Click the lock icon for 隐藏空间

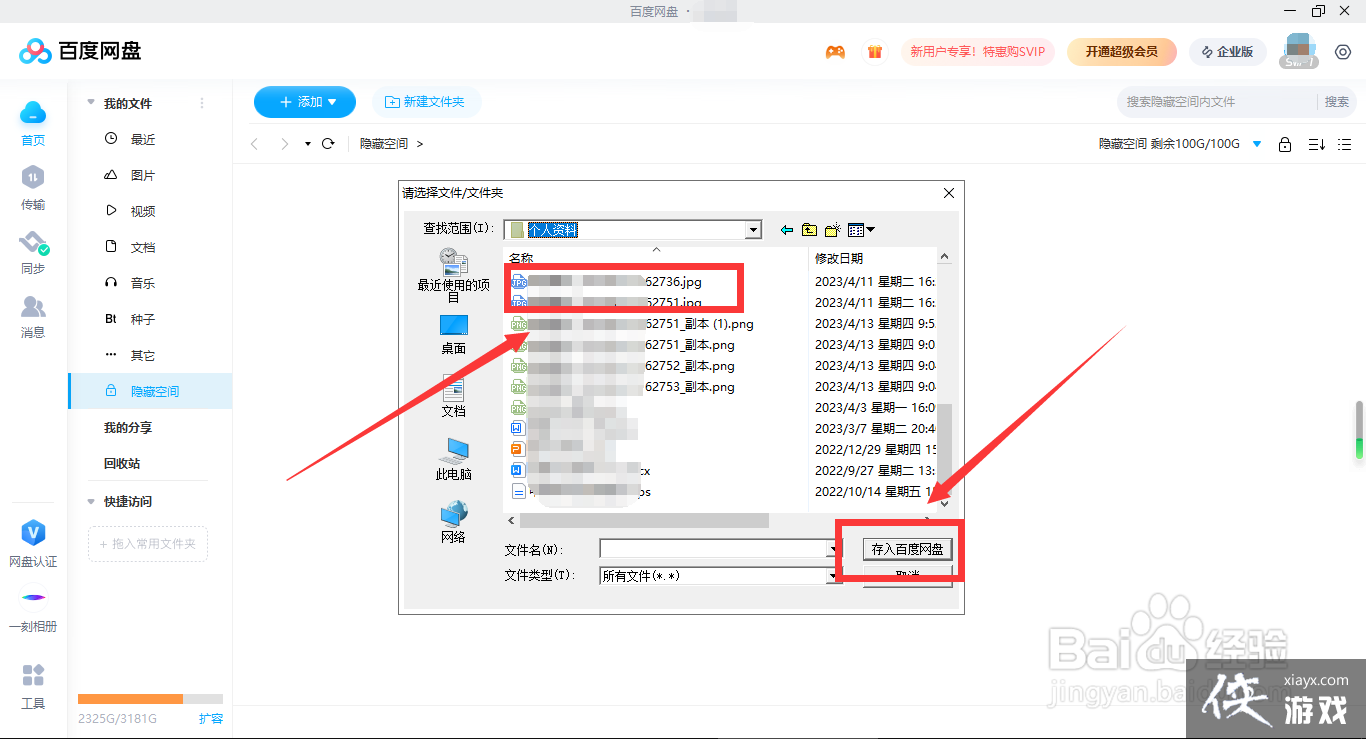(x=1285, y=145)
